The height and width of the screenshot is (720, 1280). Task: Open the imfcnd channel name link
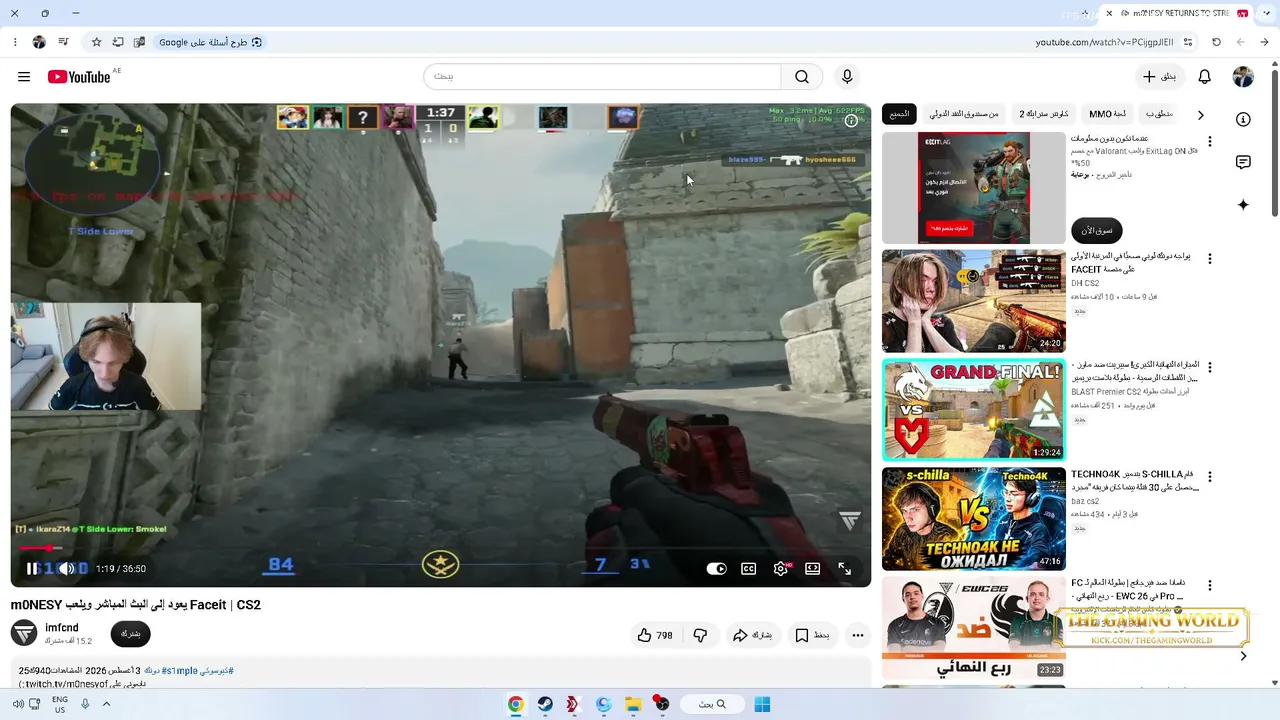(x=62, y=628)
